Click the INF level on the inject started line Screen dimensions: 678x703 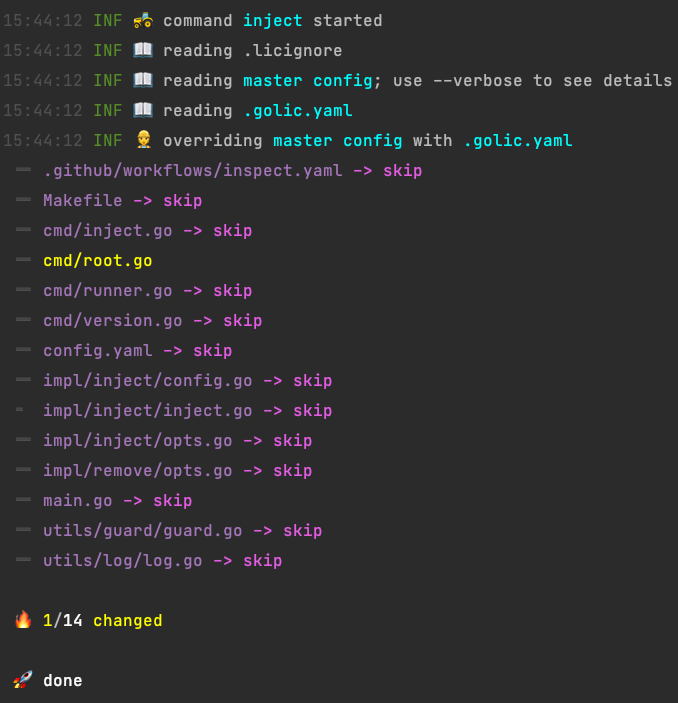tap(108, 21)
